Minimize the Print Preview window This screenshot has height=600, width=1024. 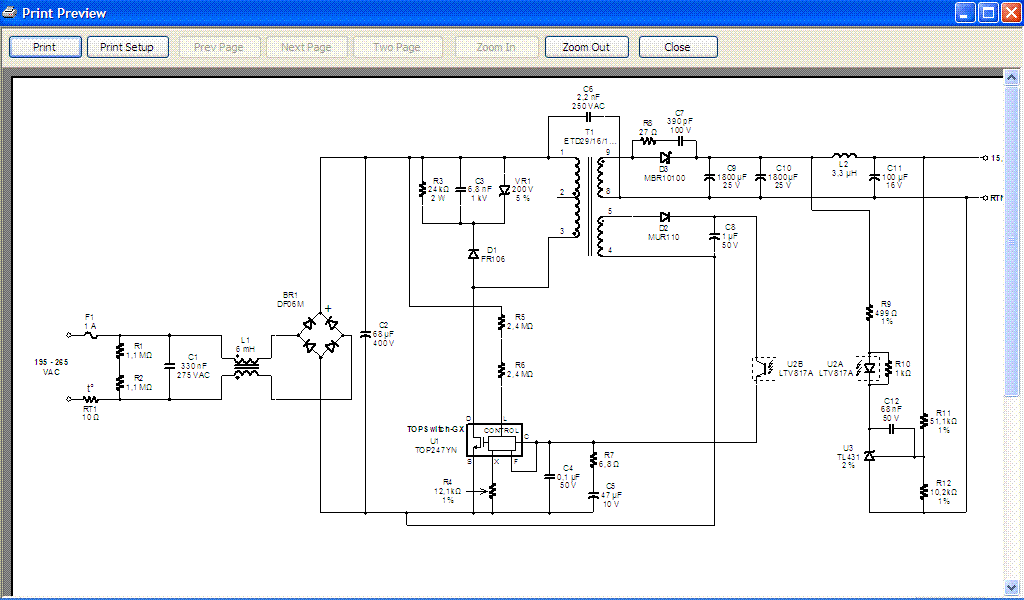coord(966,12)
